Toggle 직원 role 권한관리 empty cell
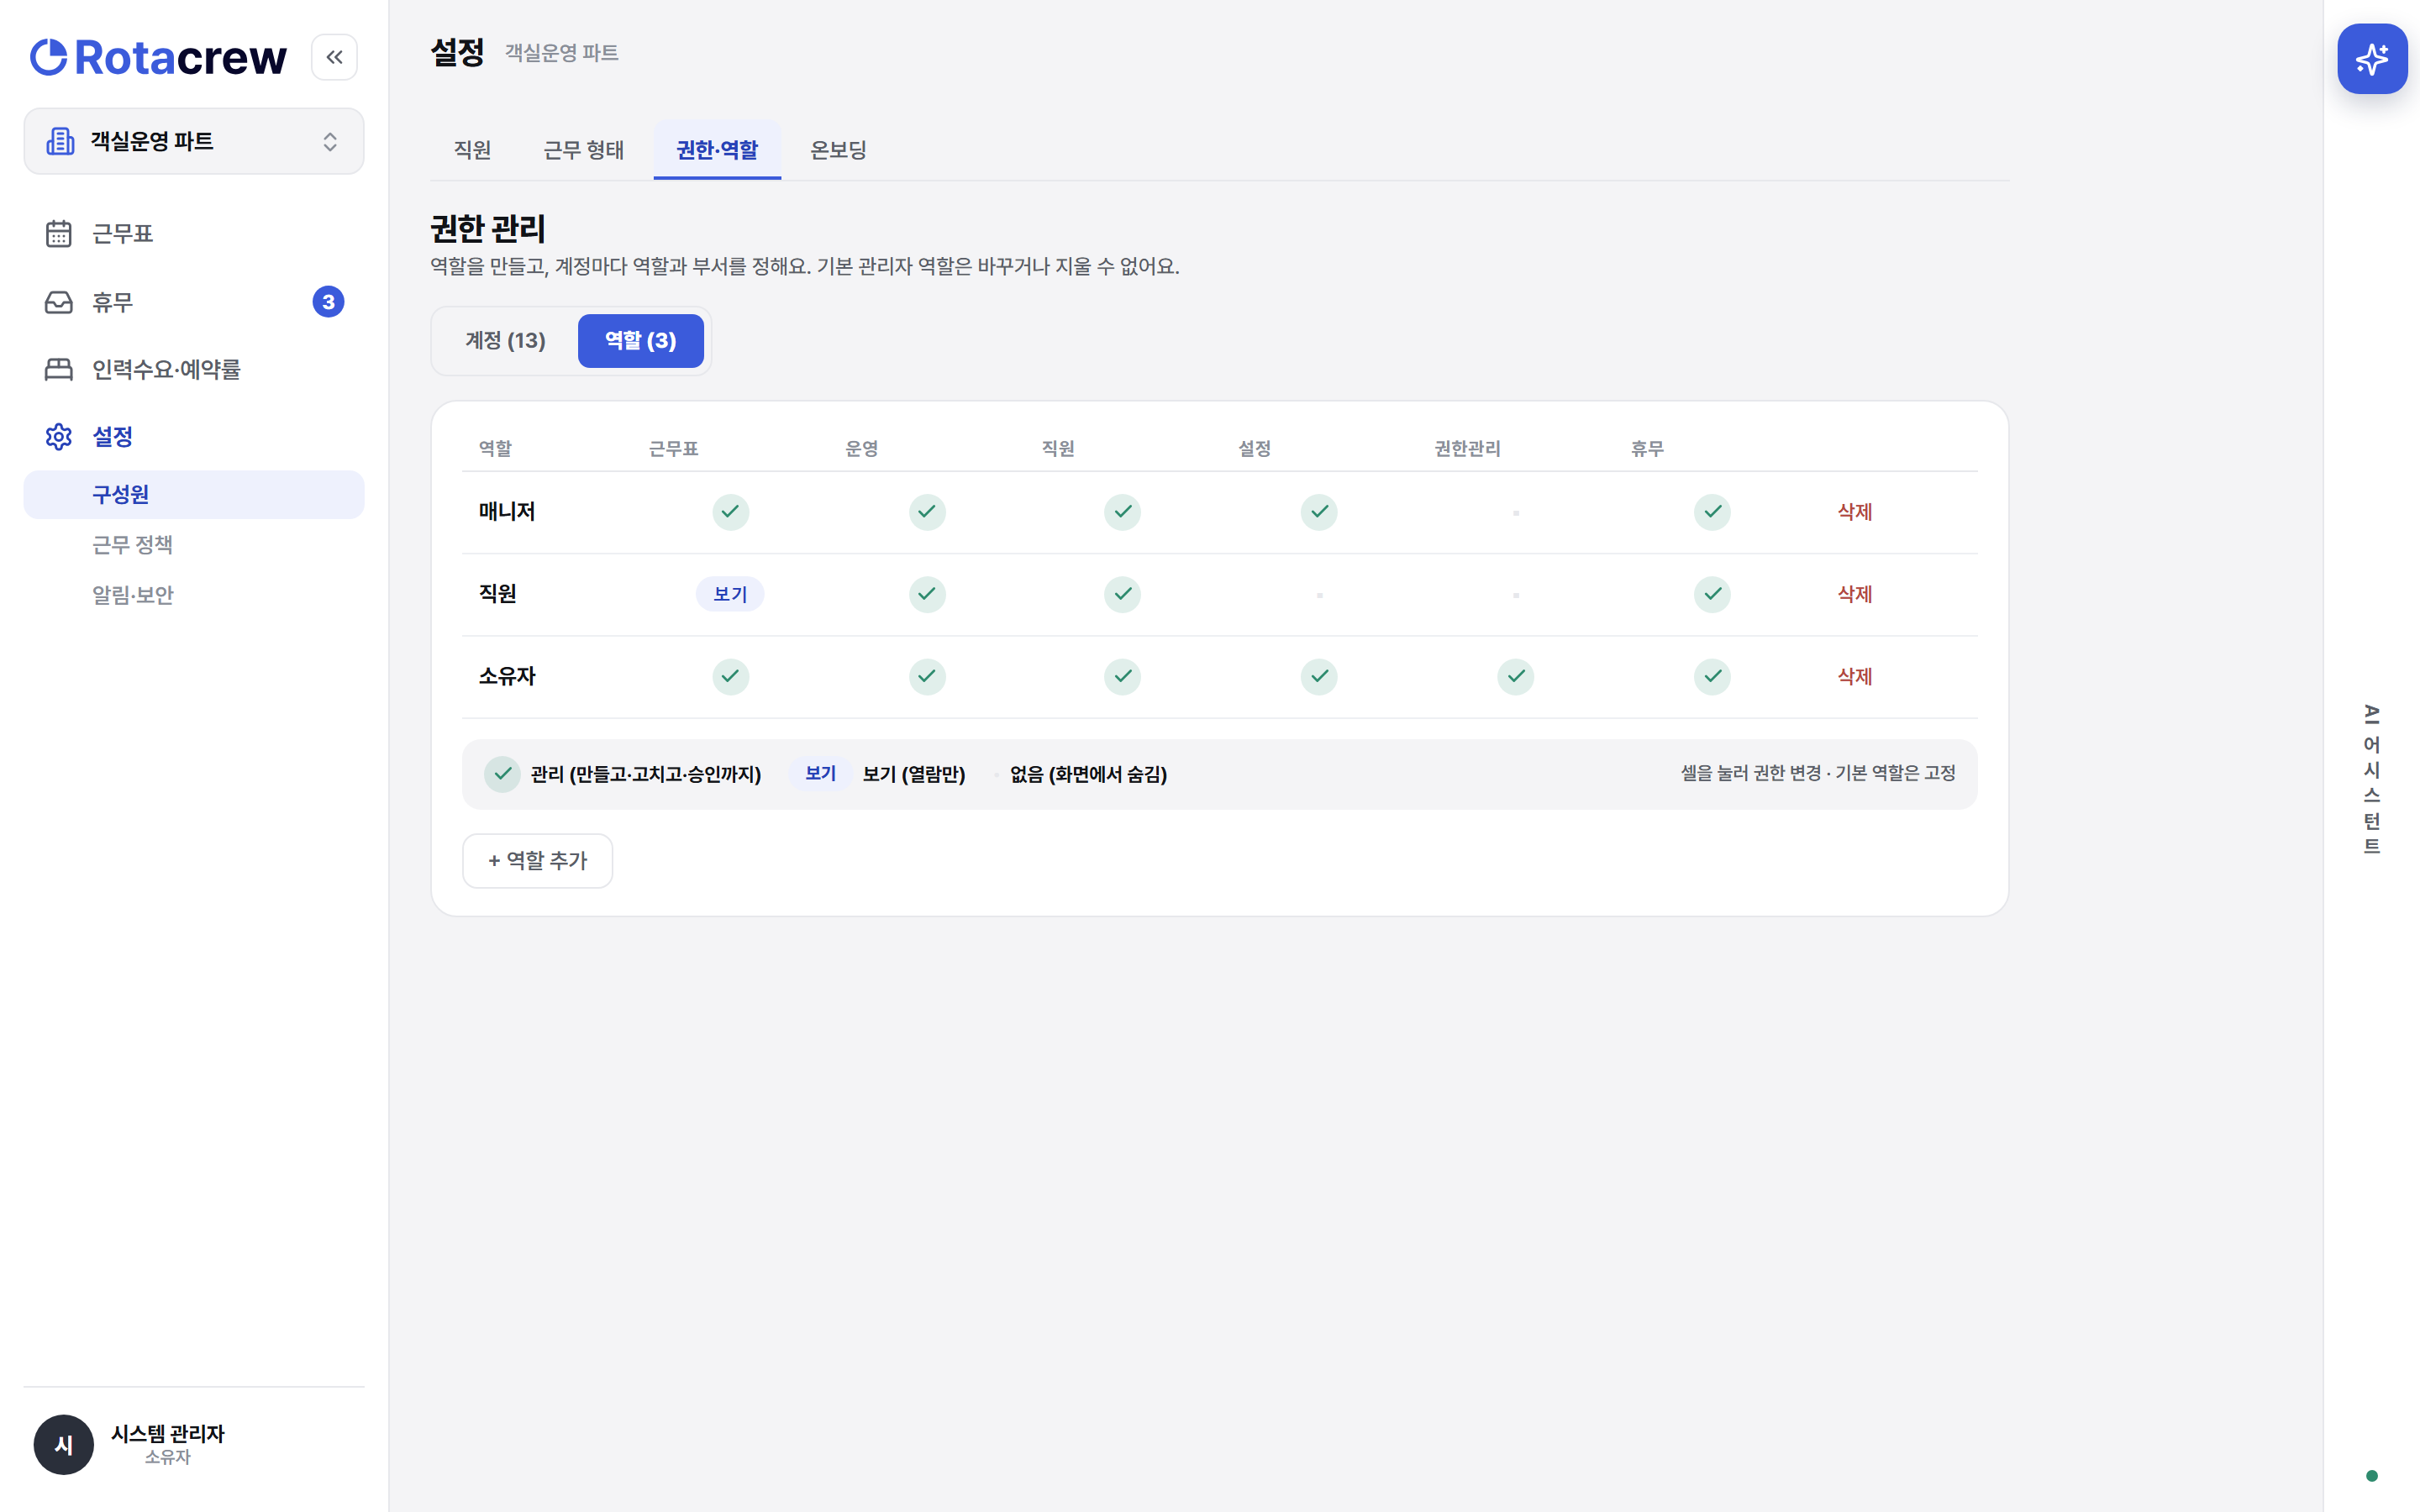Viewport: 2420px width, 1512px height. coord(1516,594)
